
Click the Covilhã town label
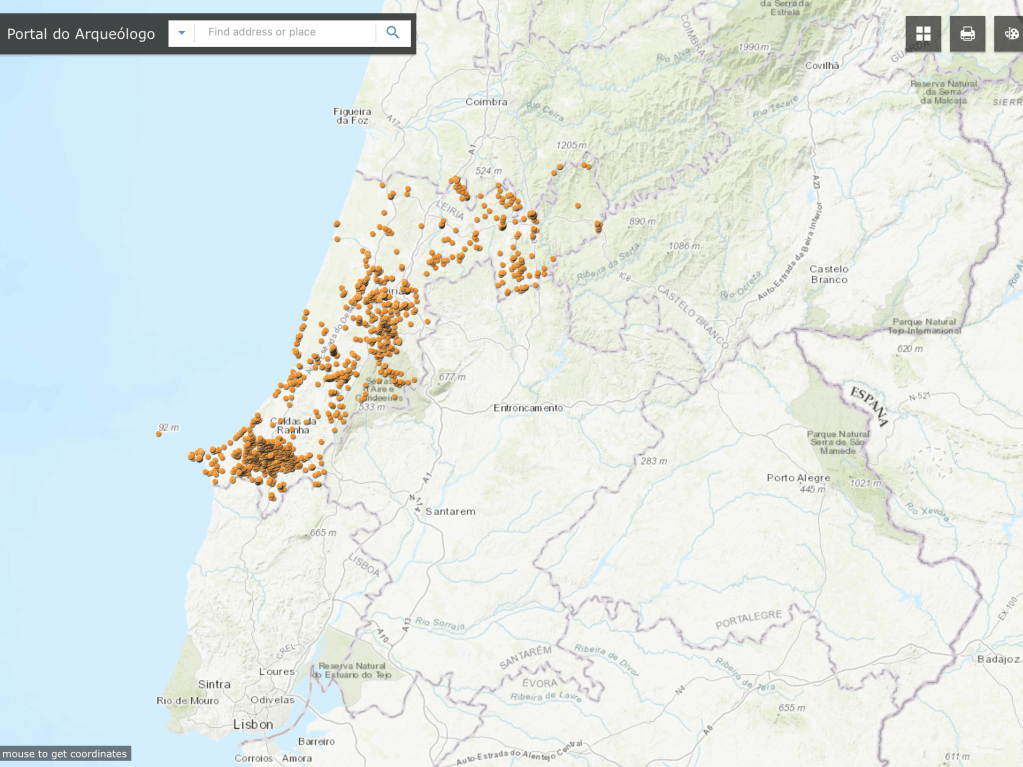coord(820,65)
